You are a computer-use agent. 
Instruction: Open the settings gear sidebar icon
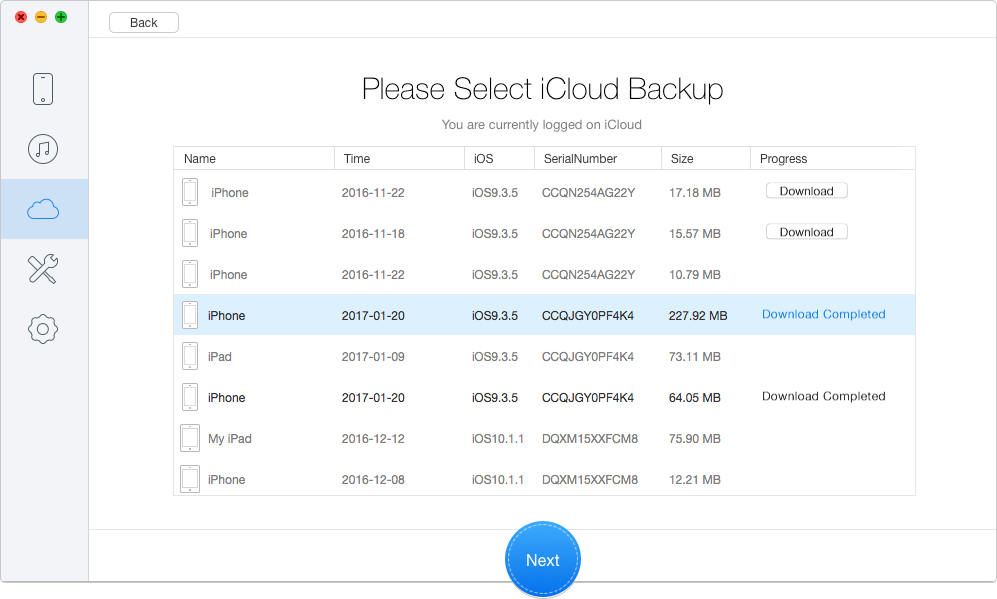(x=43, y=329)
